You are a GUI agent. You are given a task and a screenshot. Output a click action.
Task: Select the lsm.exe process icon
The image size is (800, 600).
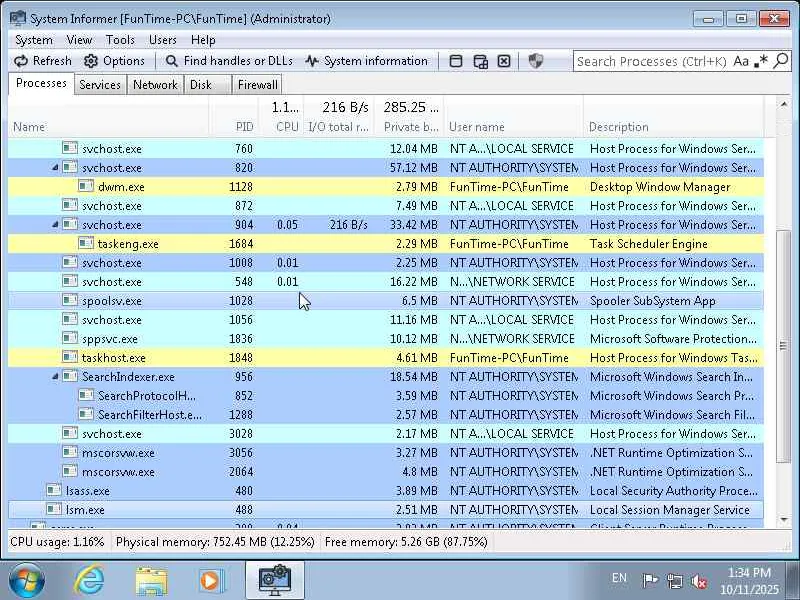[x=54, y=509]
